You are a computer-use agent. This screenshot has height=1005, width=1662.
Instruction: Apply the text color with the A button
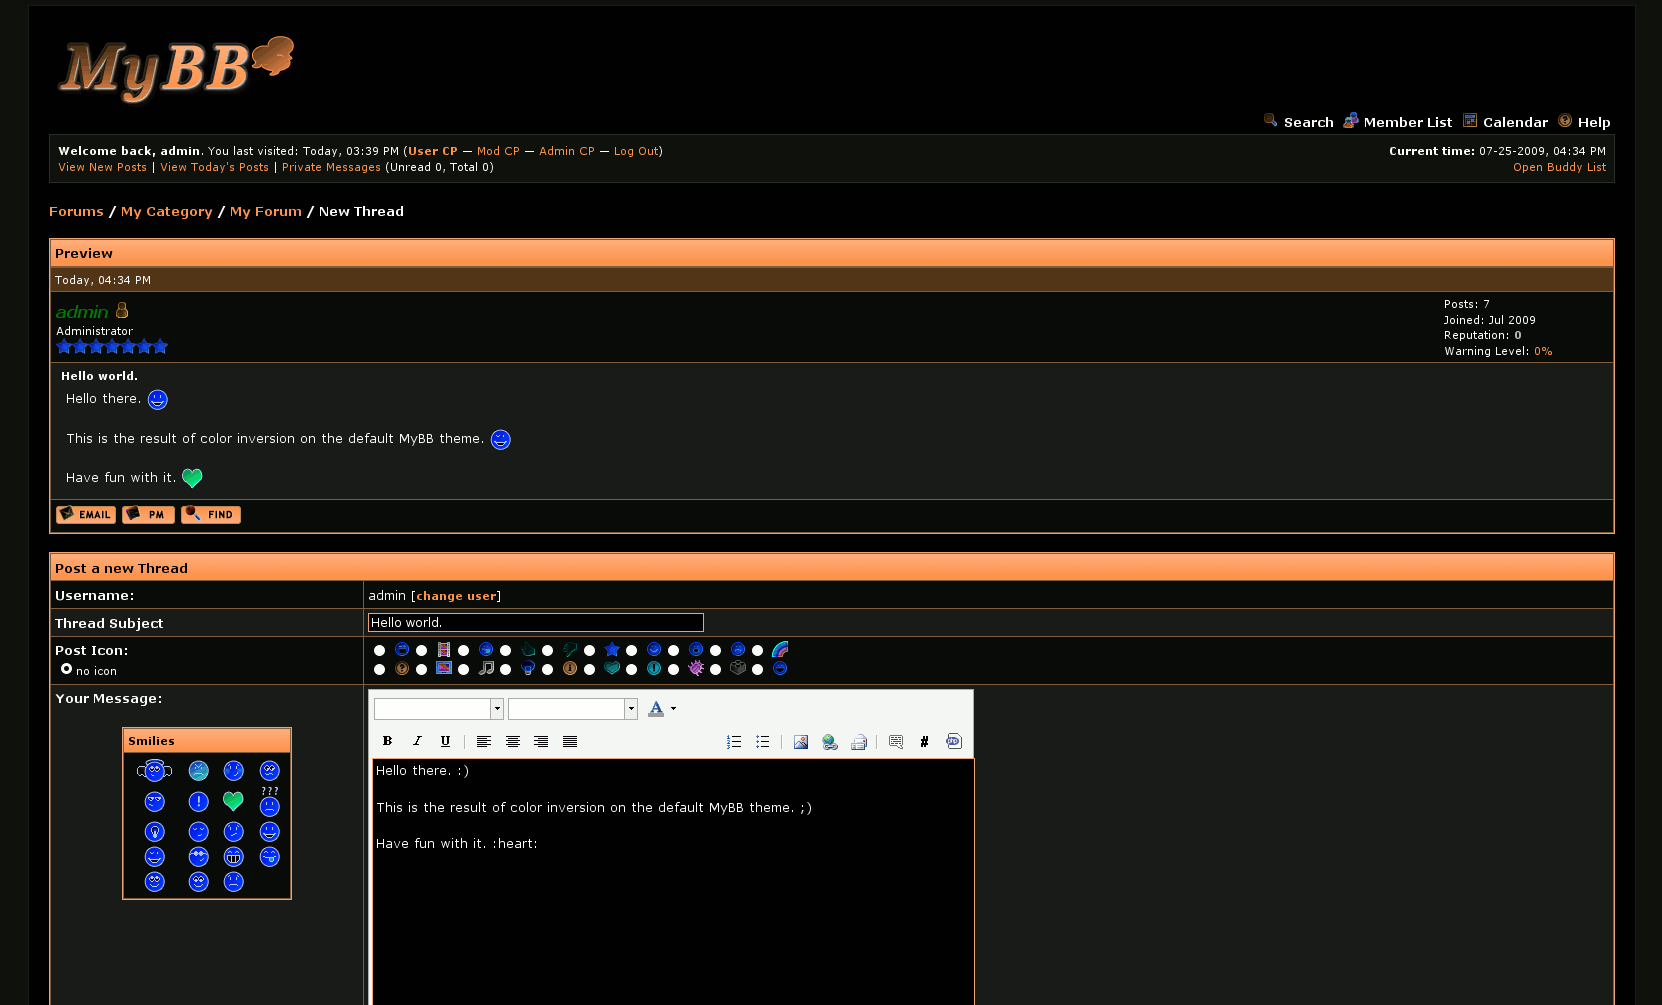[656, 709]
